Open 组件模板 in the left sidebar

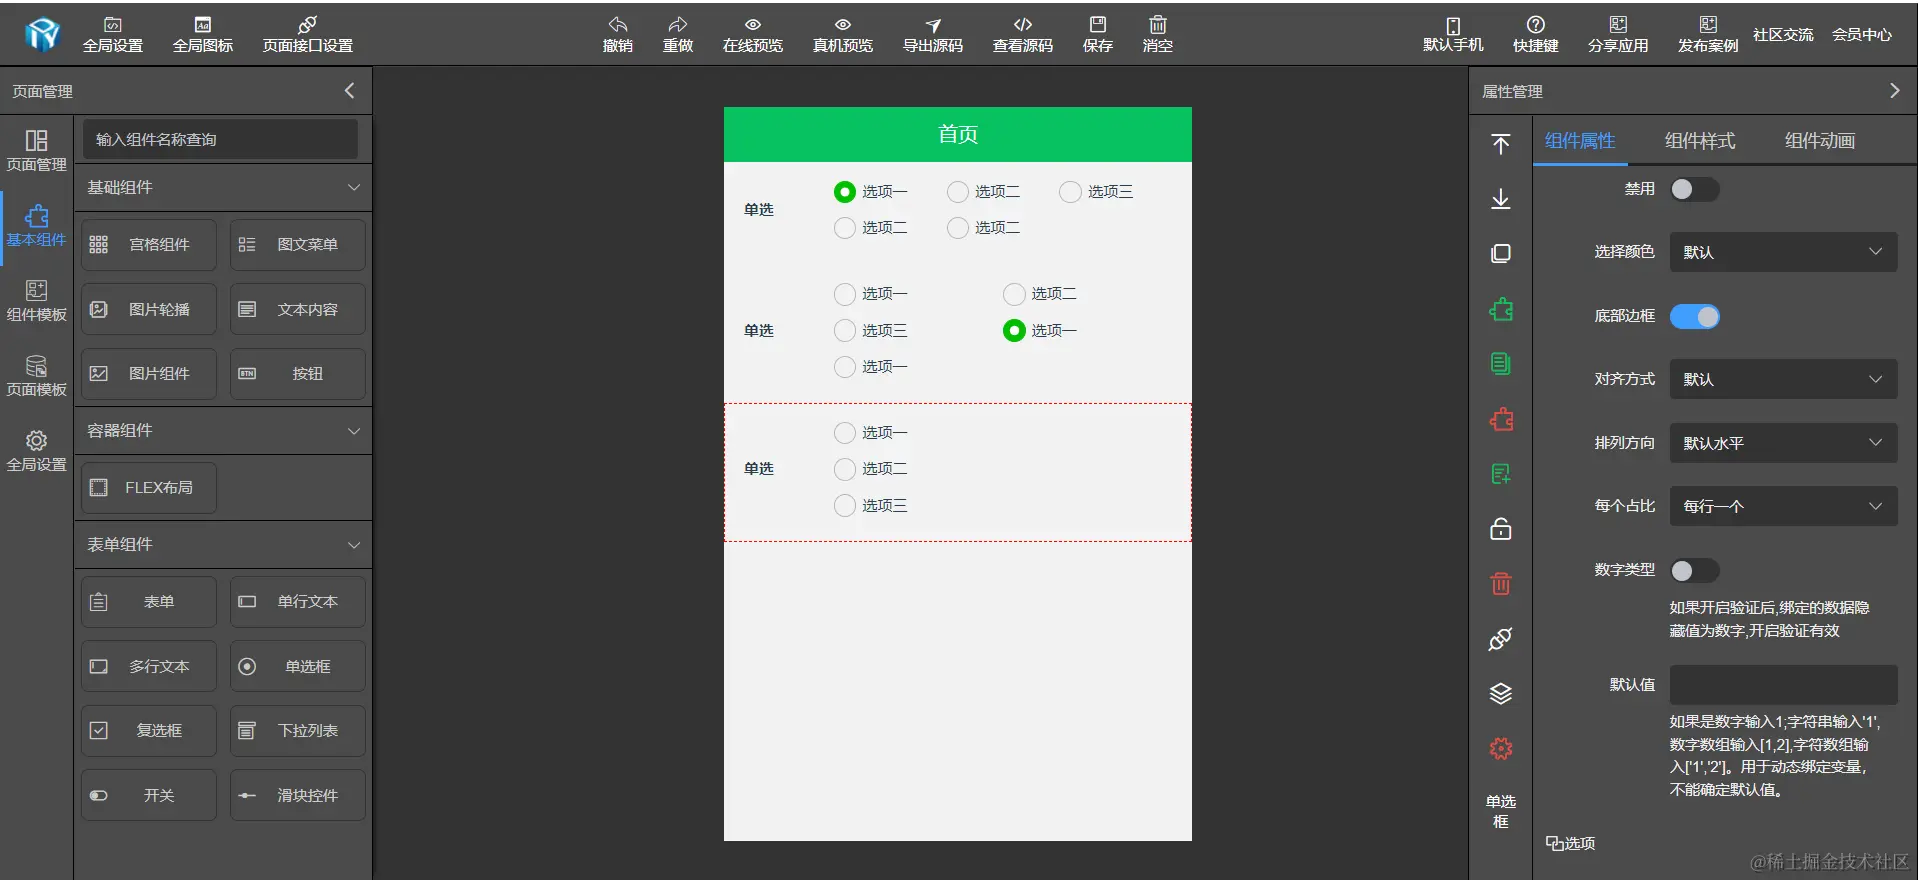pyautogui.click(x=37, y=301)
